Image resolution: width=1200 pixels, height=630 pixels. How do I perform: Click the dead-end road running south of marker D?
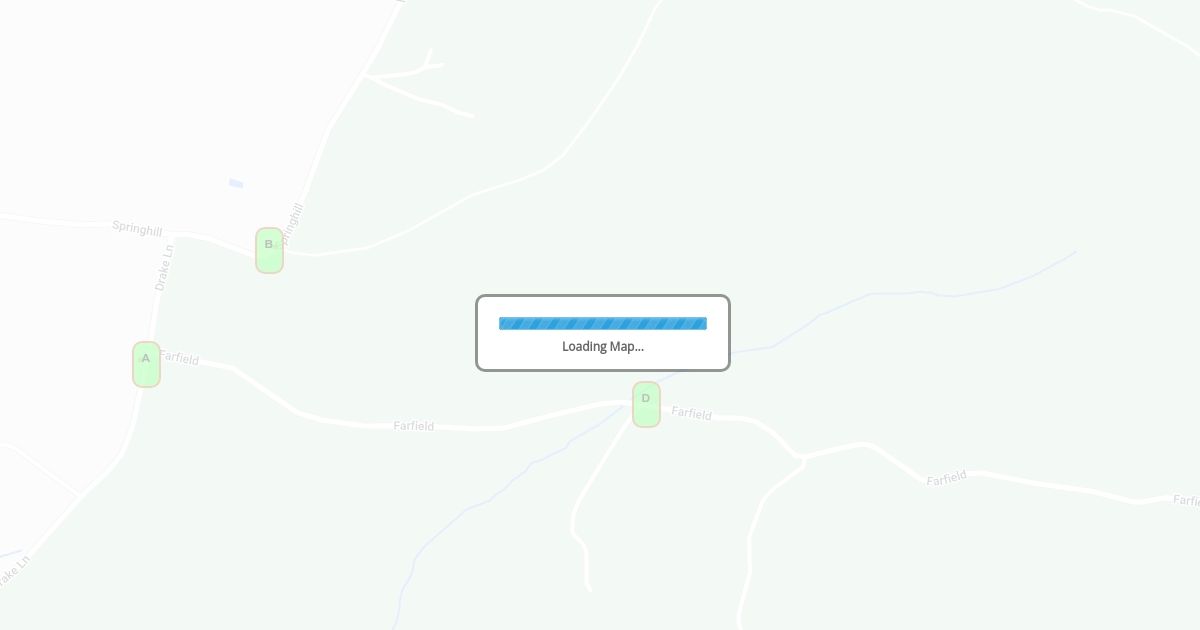(x=583, y=520)
